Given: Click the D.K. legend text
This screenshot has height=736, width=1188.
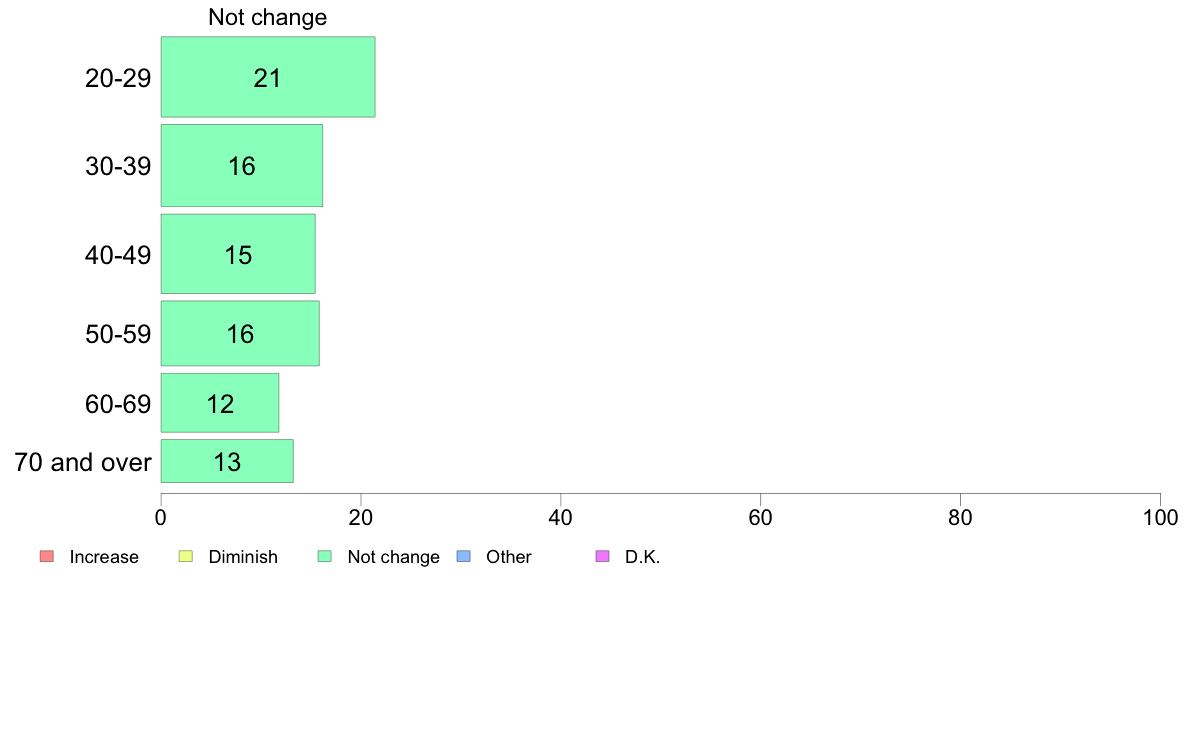Looking at the screenshot, I should click(x=642, y=557).
